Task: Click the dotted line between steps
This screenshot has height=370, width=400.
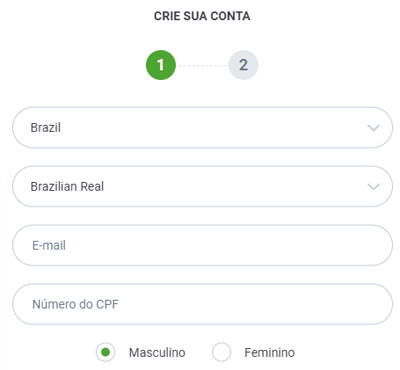Action: (x=202, y=66)
